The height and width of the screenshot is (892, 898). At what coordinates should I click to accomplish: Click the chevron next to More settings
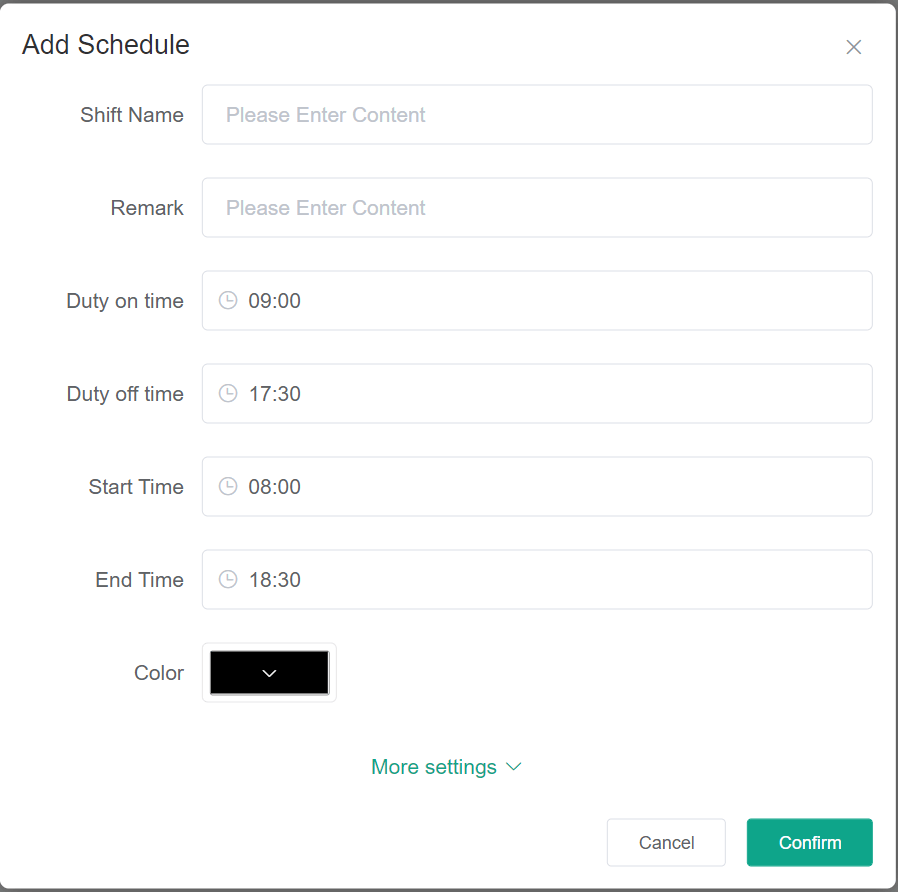pos(514,767)
